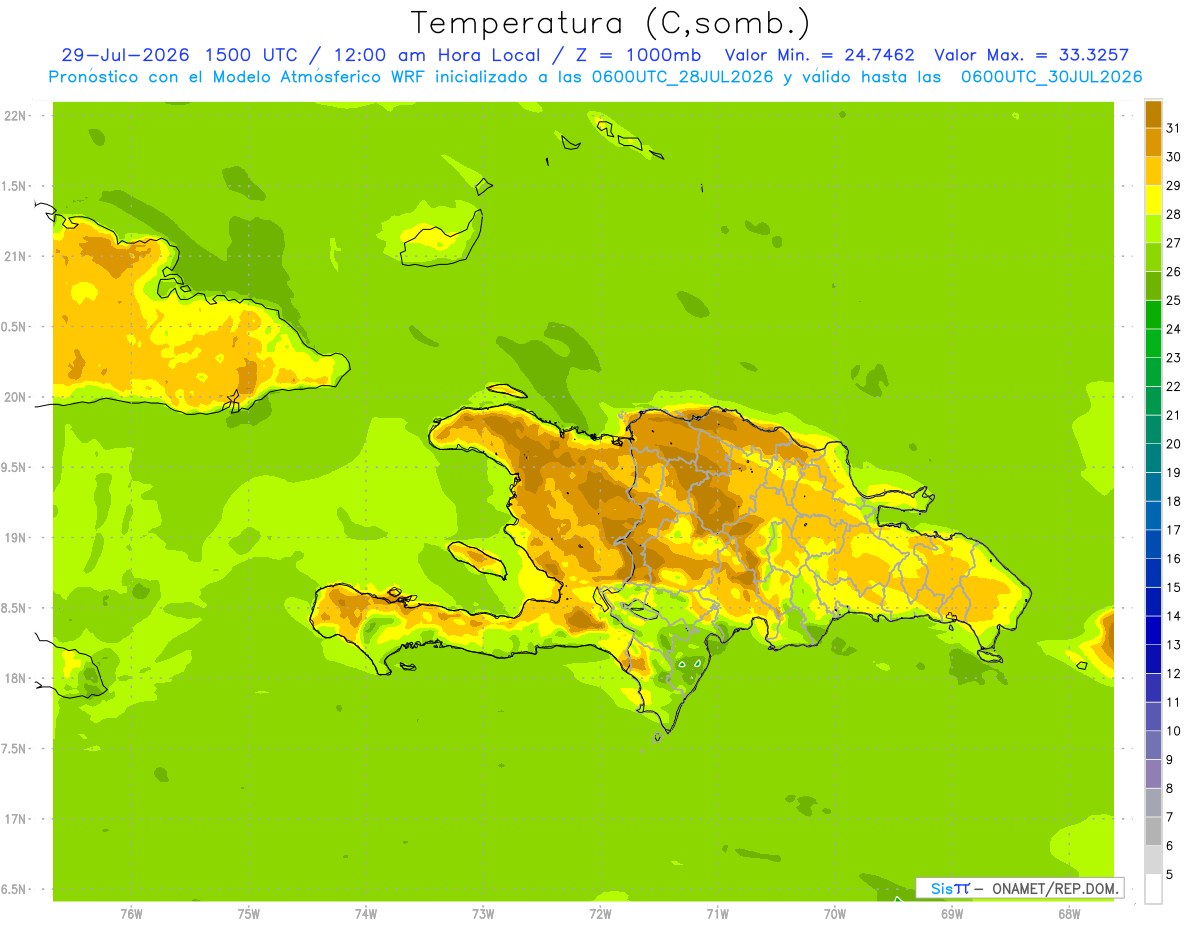Click the 20N latitude label
The width and height of the screenshot is (1200, 927).
pos(15,397)
